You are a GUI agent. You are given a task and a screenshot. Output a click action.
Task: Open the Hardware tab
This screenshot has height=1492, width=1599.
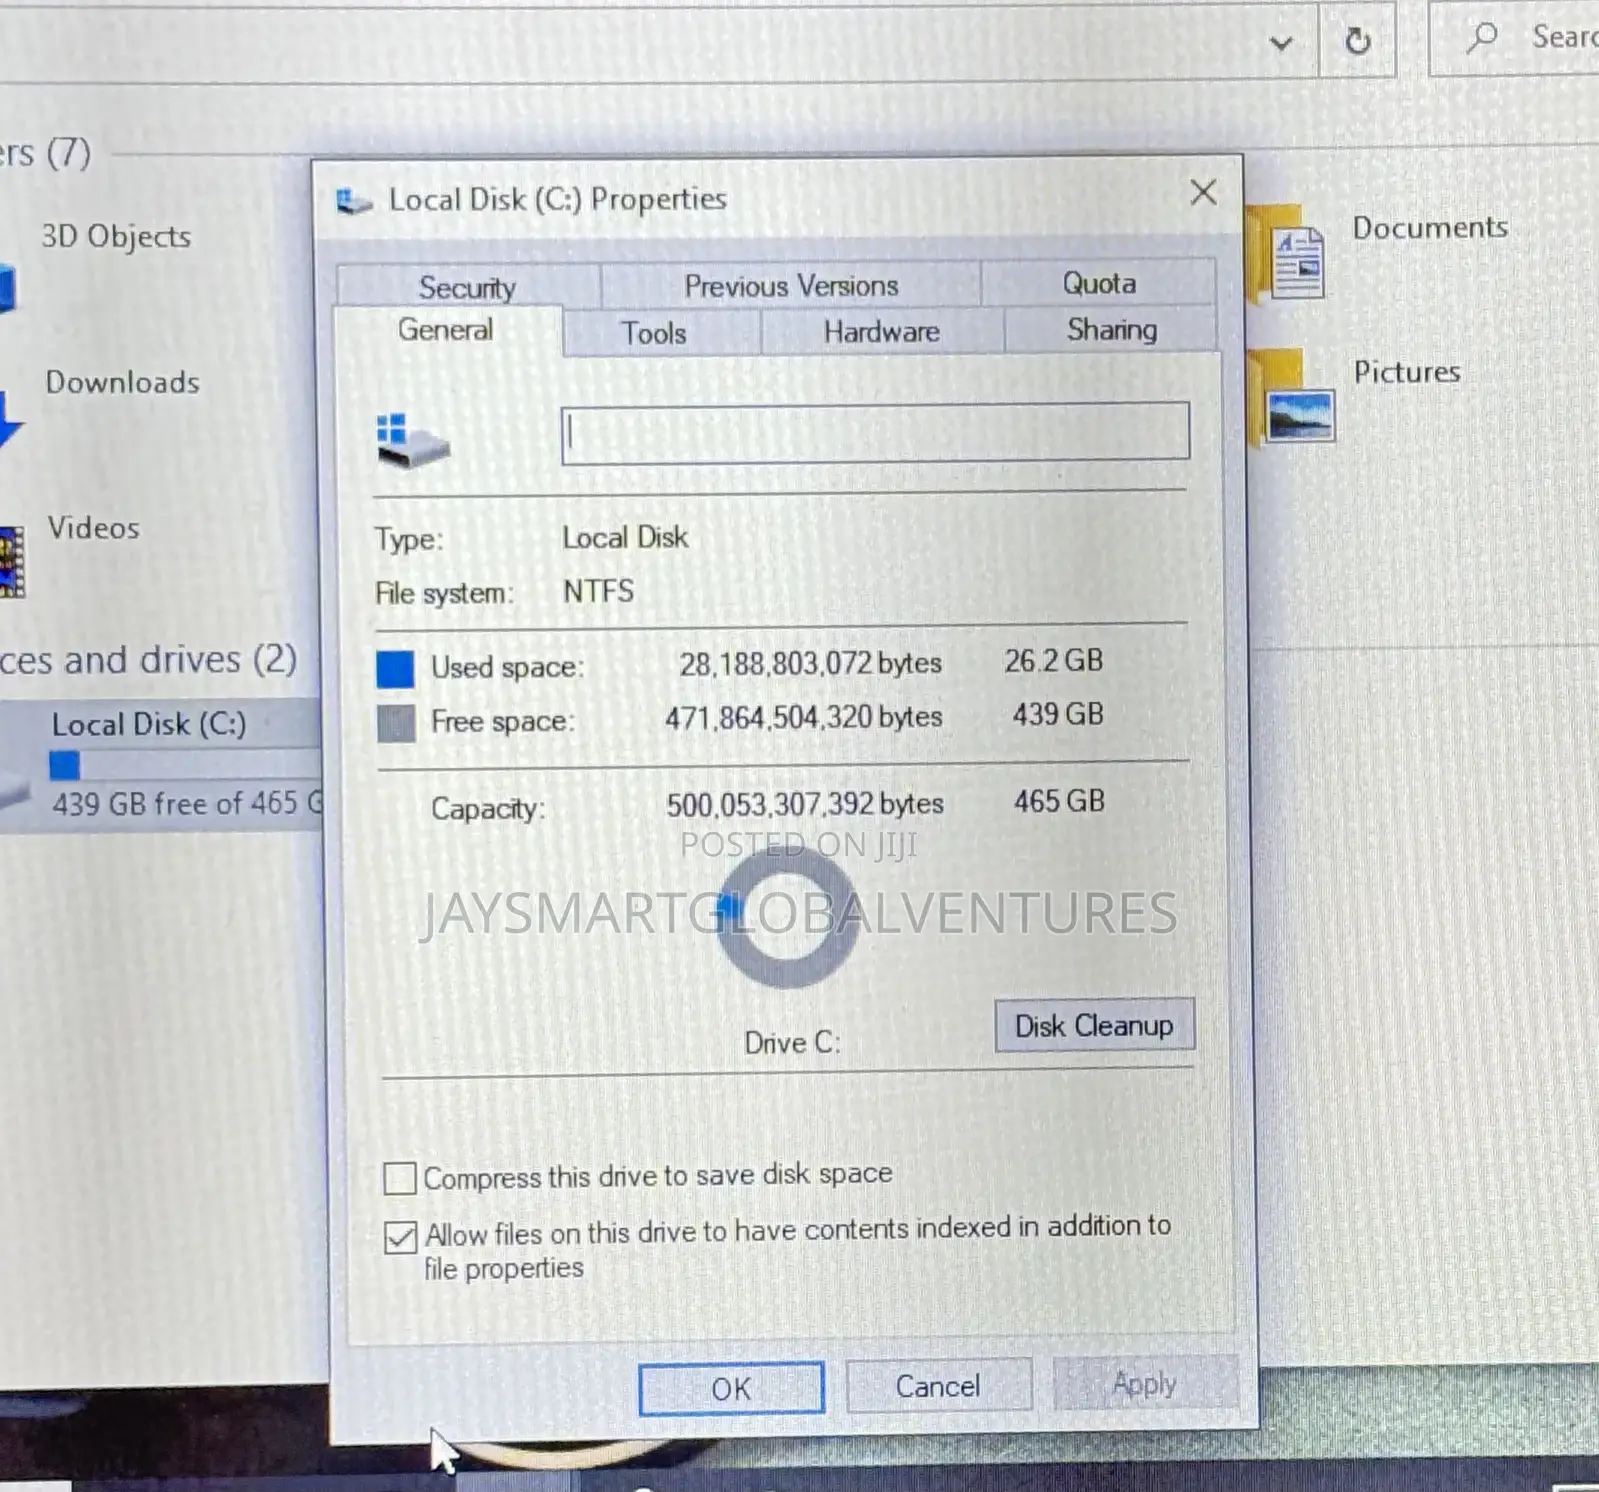[881, 331]
